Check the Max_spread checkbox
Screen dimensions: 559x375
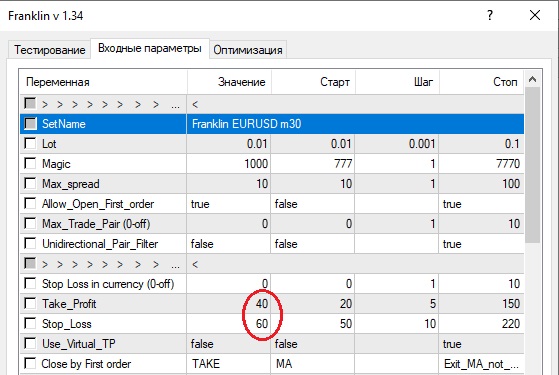click(x=30, y=184)
